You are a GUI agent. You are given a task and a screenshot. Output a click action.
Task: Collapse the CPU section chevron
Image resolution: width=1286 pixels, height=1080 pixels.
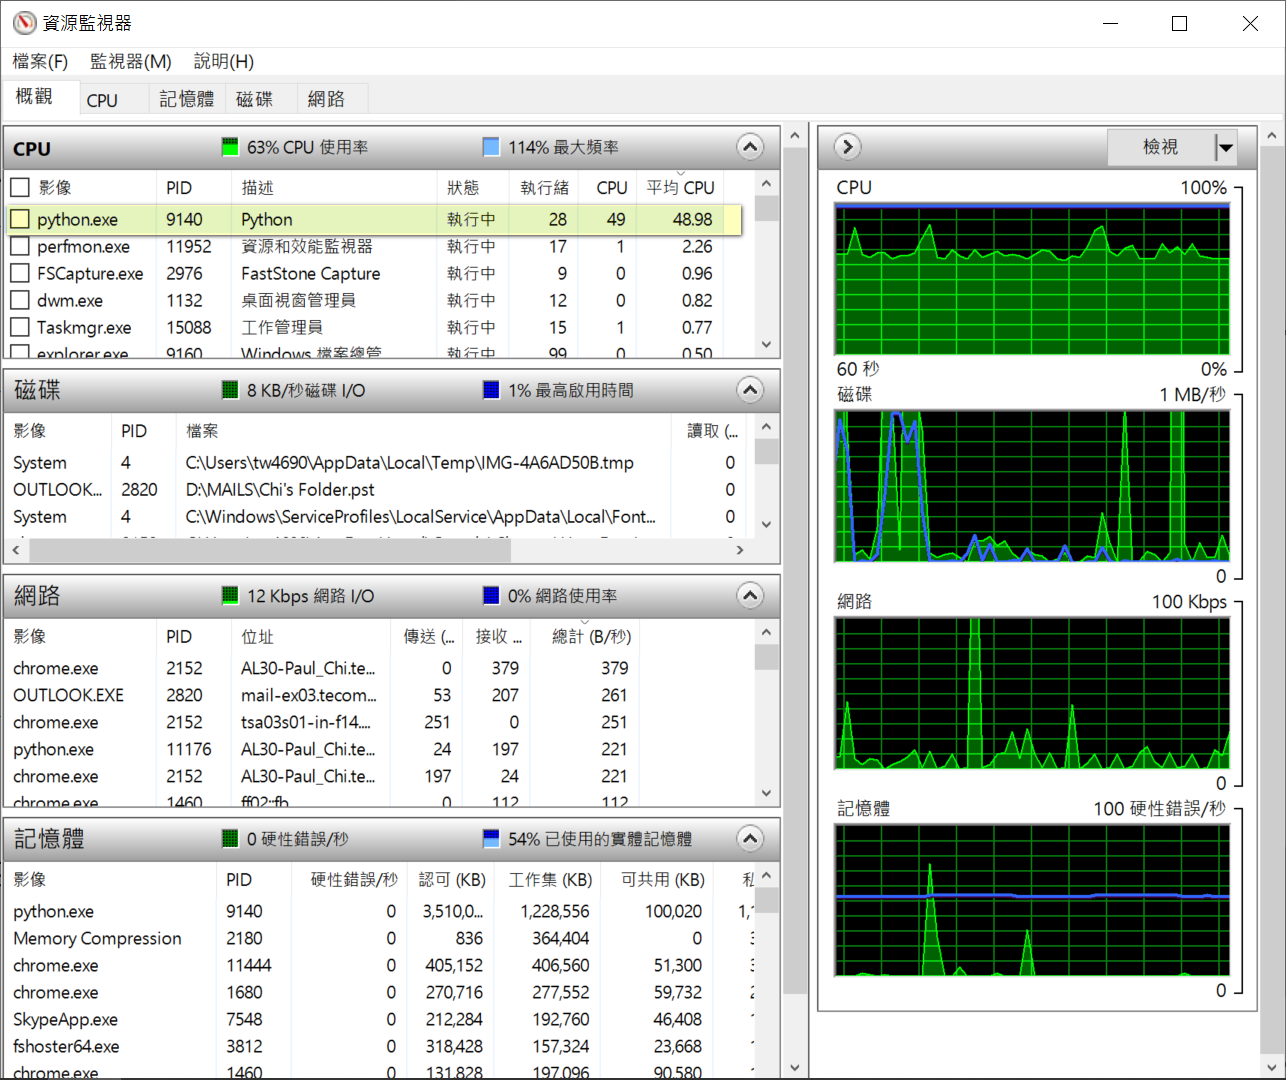tap(750, 147)
